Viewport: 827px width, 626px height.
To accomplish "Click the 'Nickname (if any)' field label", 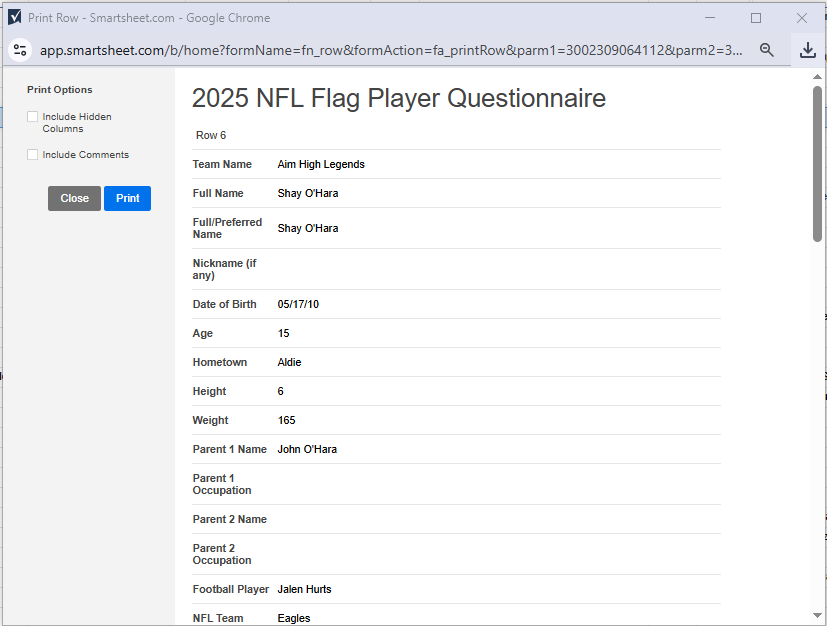I will pos(225,269).
